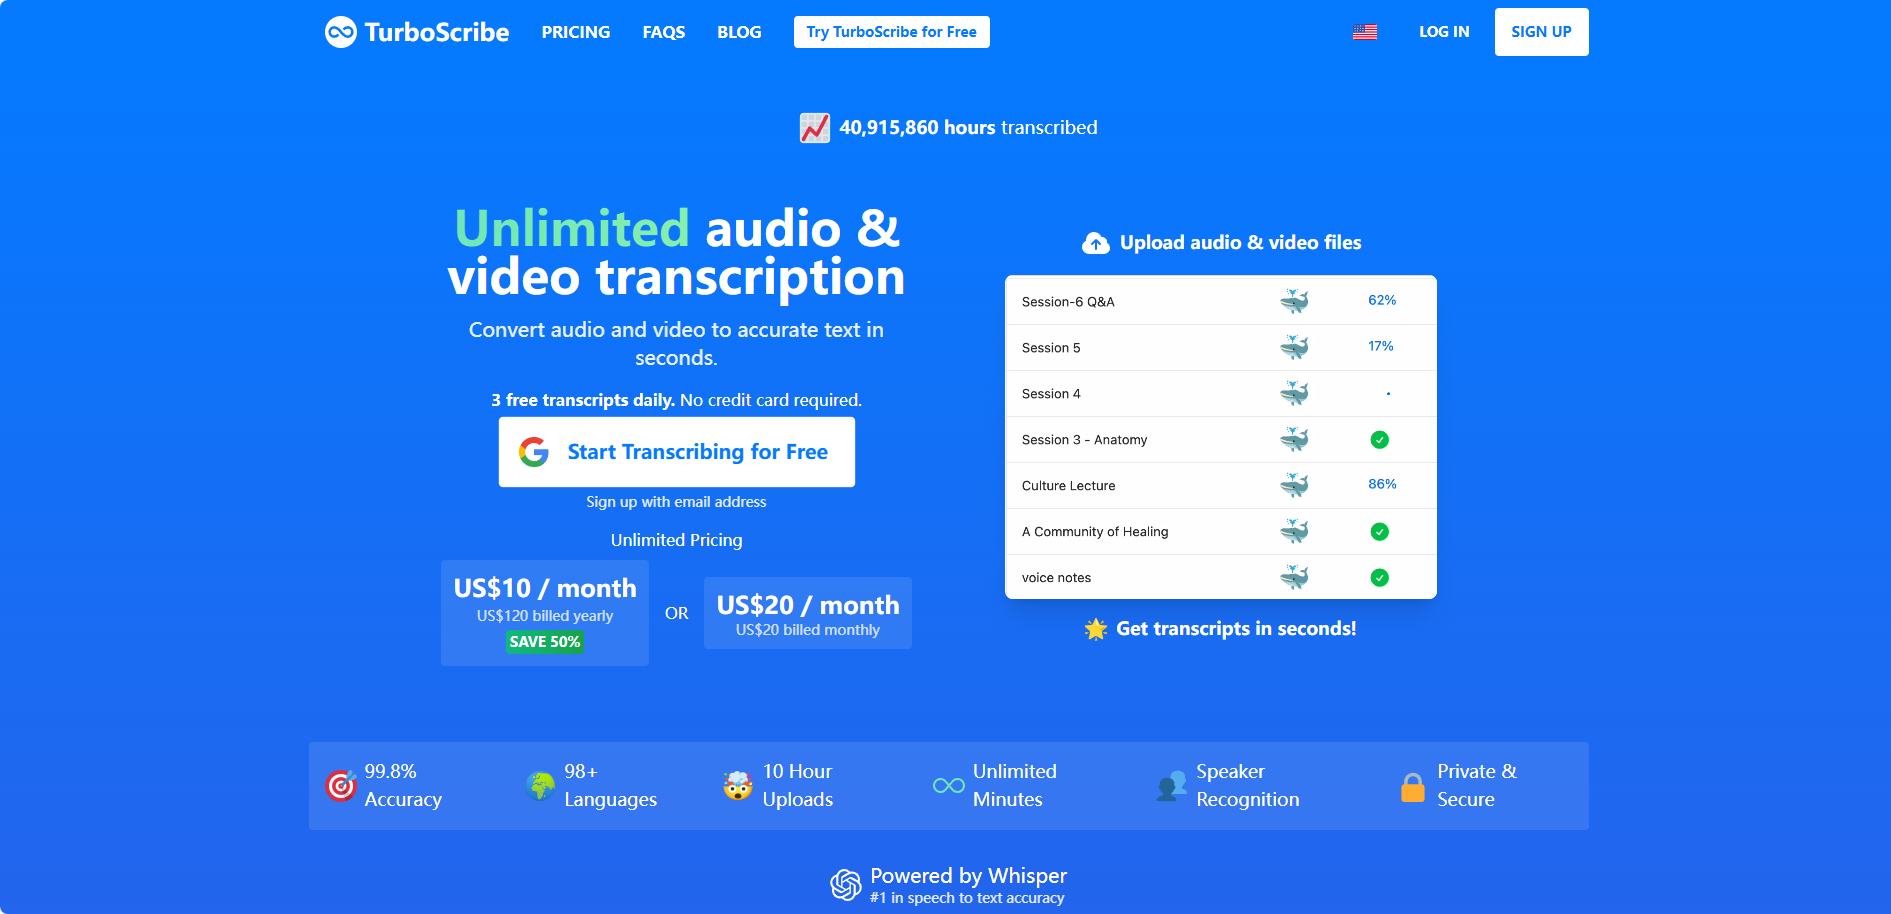Click the Culture Lecture file name
Image resolution: width=1891 pixels, height=914 pixels.
point(1069,486)
